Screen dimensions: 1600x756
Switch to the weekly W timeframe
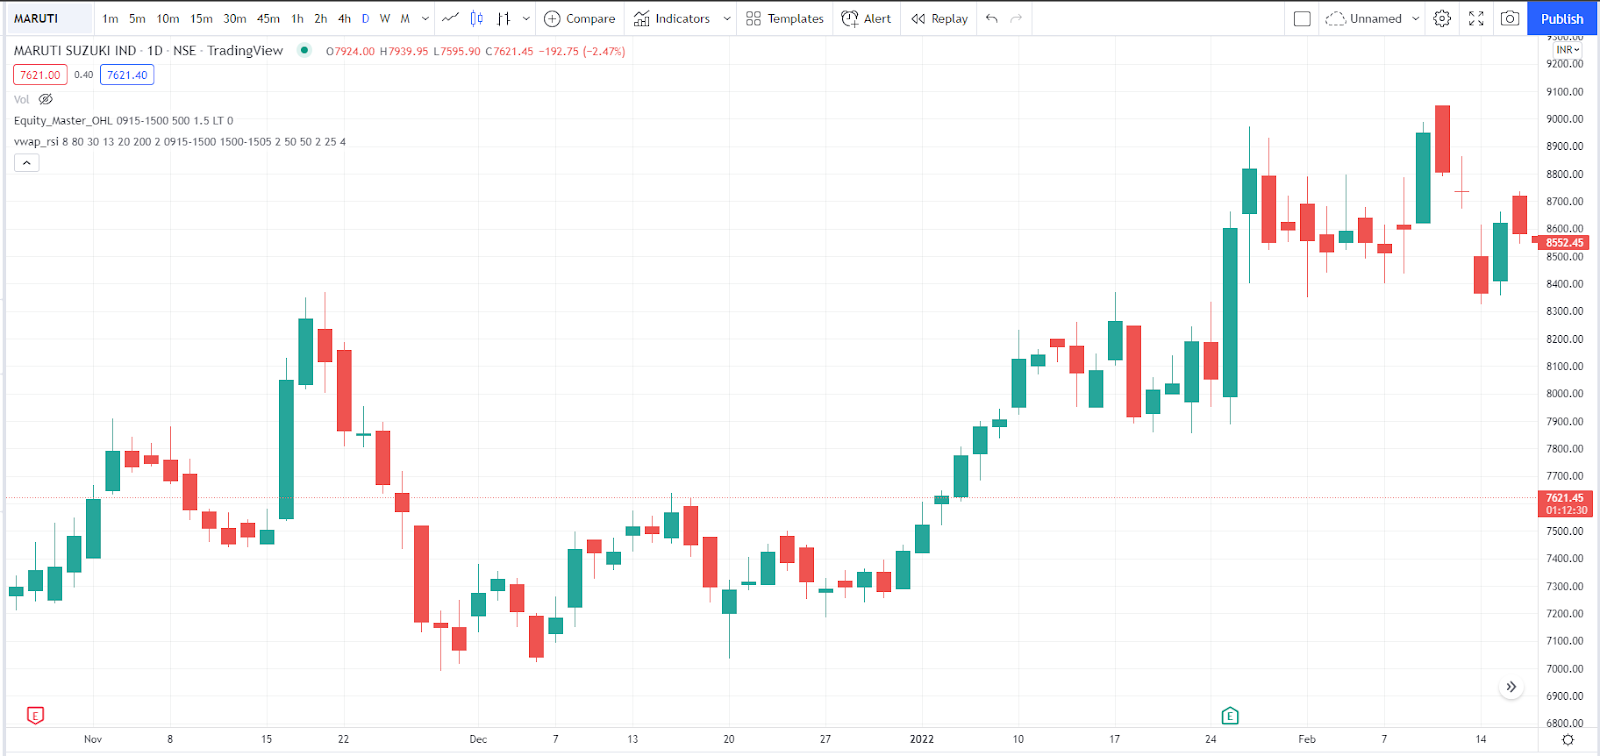385,18
